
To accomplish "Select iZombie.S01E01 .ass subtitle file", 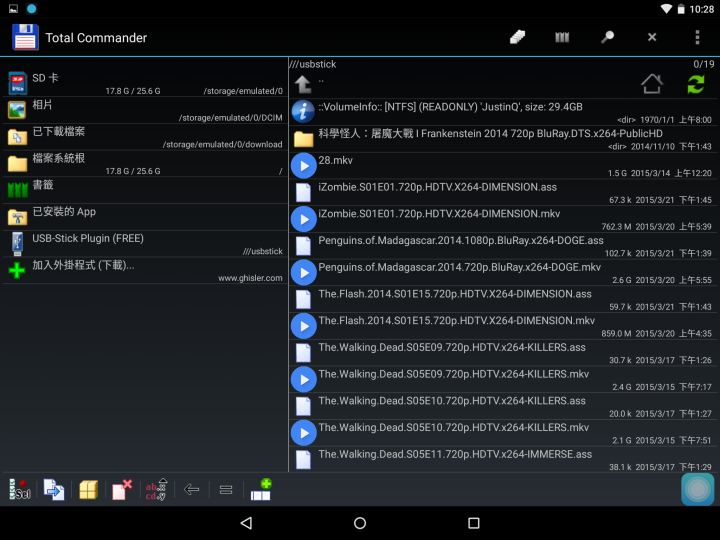I will click(x=503, y=192).
